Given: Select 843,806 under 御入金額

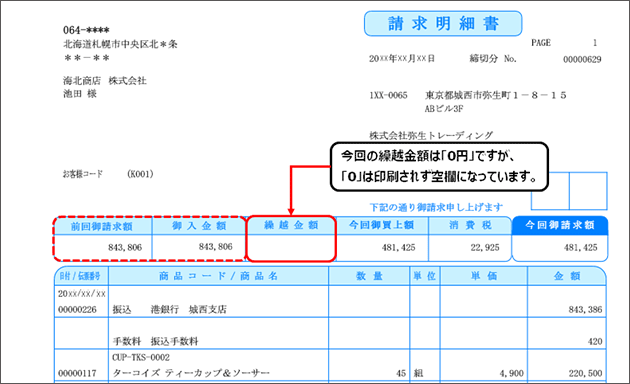Looking at the screenshot, I should pyautogui.click(x=216, y=247).
